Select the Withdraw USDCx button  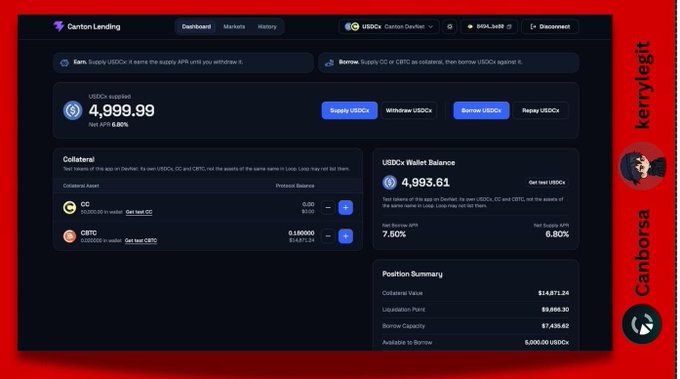(409, 111)
